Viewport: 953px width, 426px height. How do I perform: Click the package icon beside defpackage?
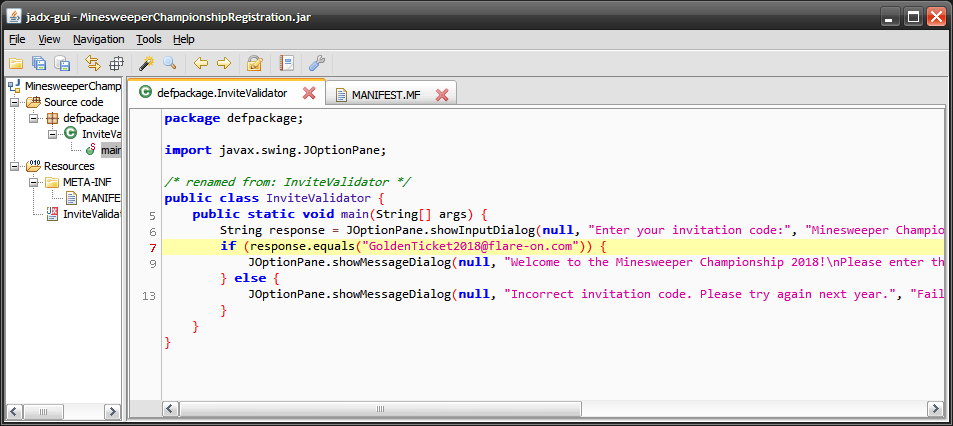pyautogui.click(x=53, y=118)
